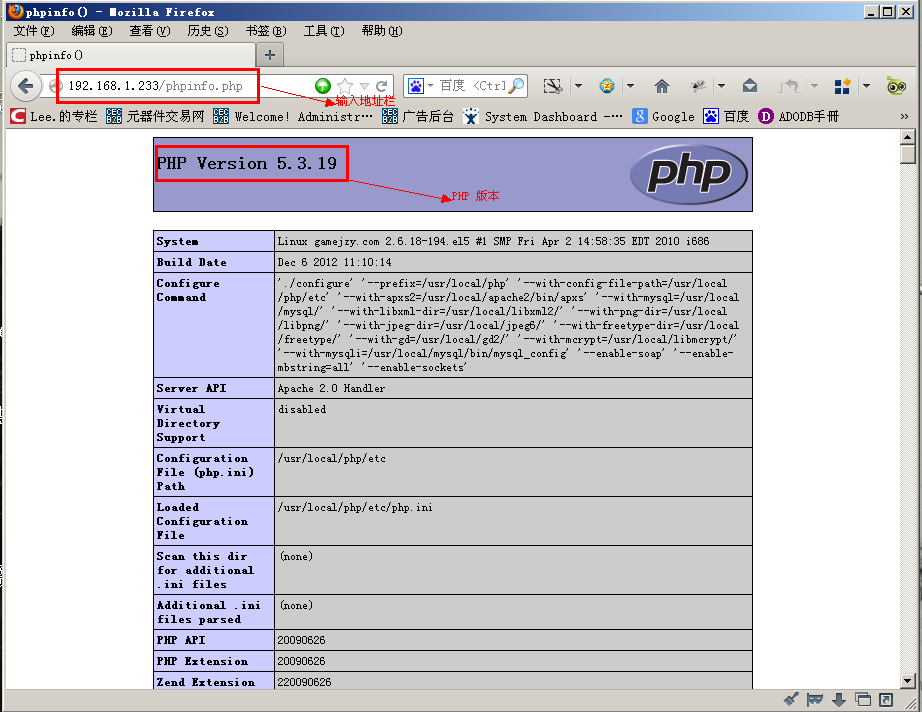Image resolution: width=922 pixels, height=712 pixels.
Task: Expand the dropdown next to the undo icon
Action: [814, 86]
